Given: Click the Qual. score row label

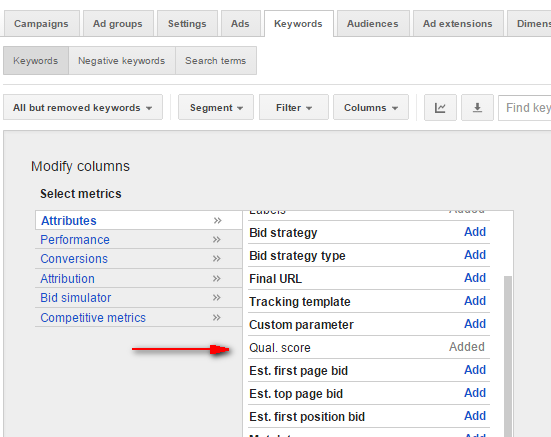Looking at the screenshot, I should (x=280, y=348).
